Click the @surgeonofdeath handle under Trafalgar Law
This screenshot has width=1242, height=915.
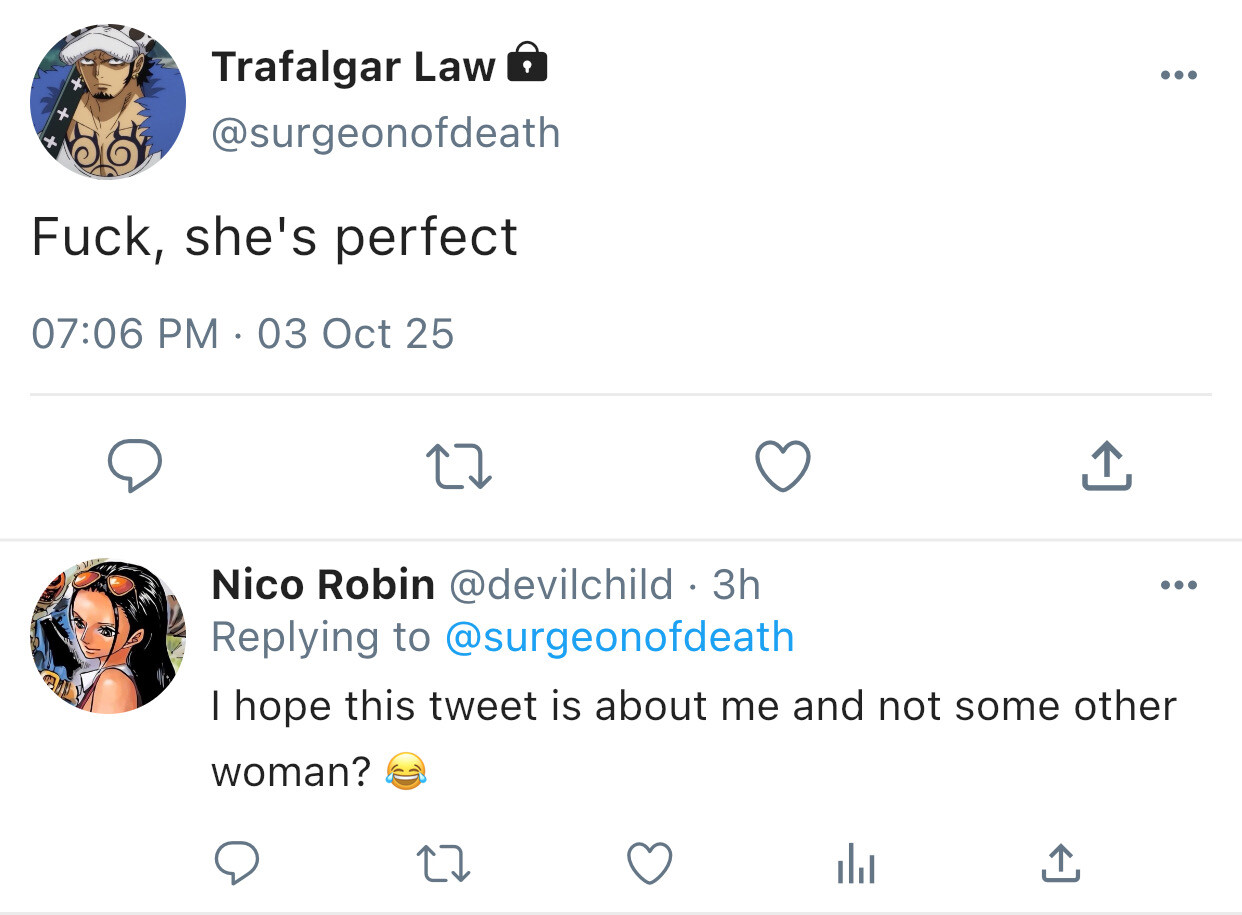[385, 133]
